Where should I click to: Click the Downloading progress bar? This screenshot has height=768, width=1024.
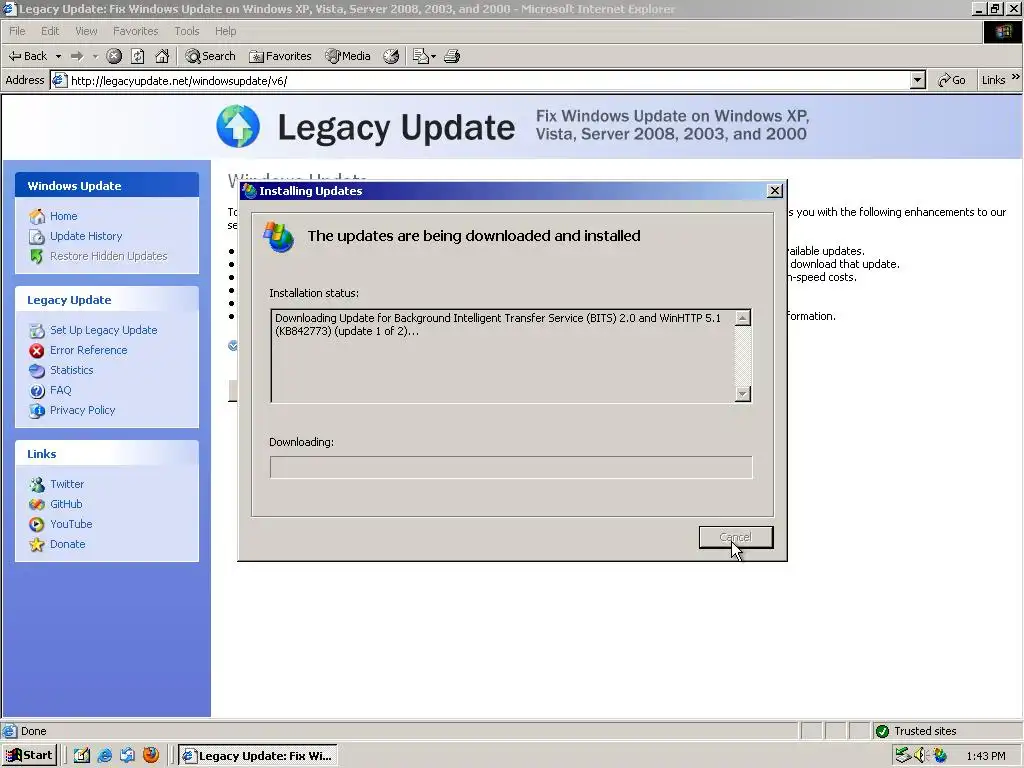pyautogui.click(x=511, y=467)
